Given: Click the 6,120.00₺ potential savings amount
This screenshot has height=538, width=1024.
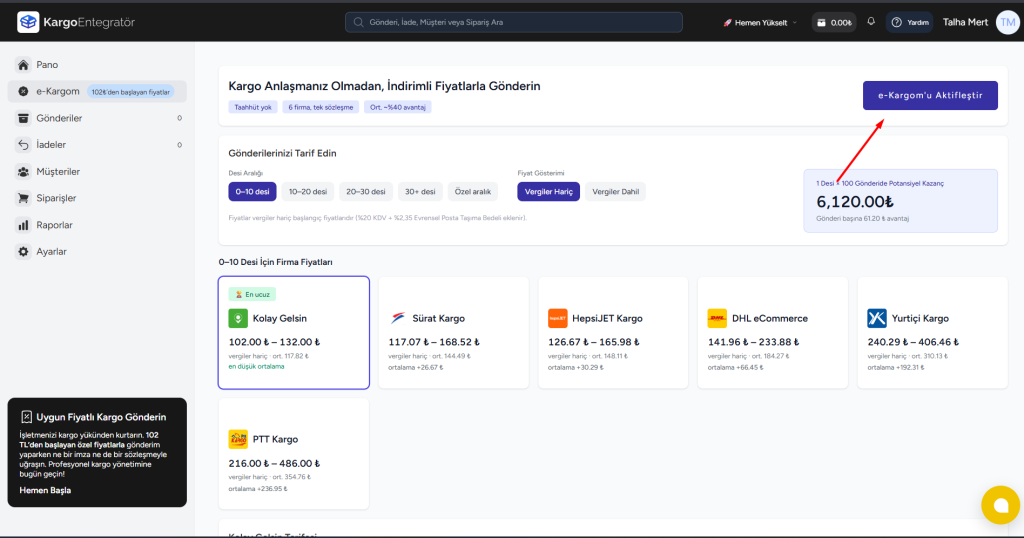Looking at the screenshot, I should tap(855, 202).
